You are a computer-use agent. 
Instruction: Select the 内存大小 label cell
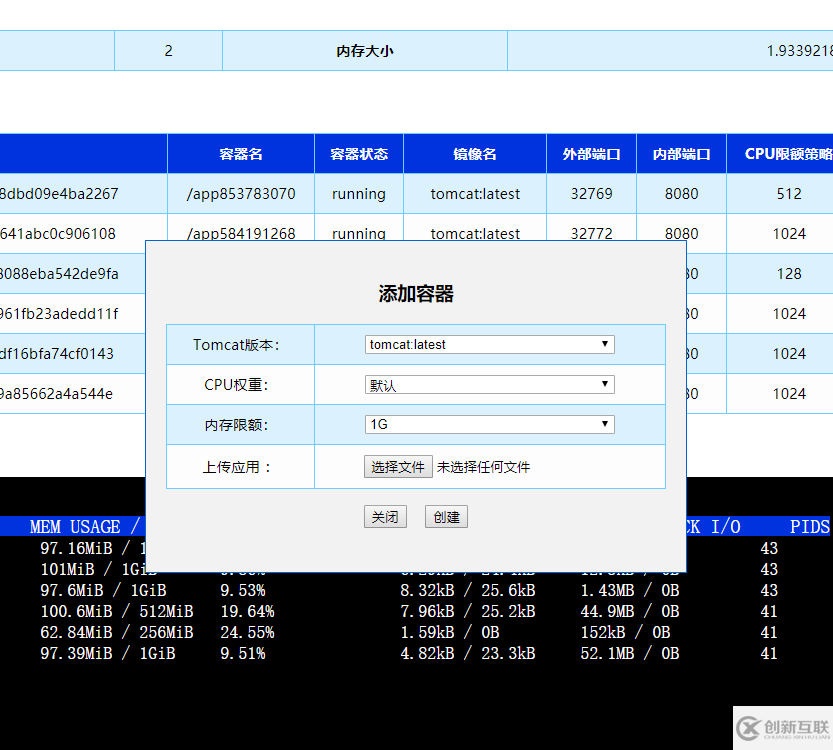365,51
